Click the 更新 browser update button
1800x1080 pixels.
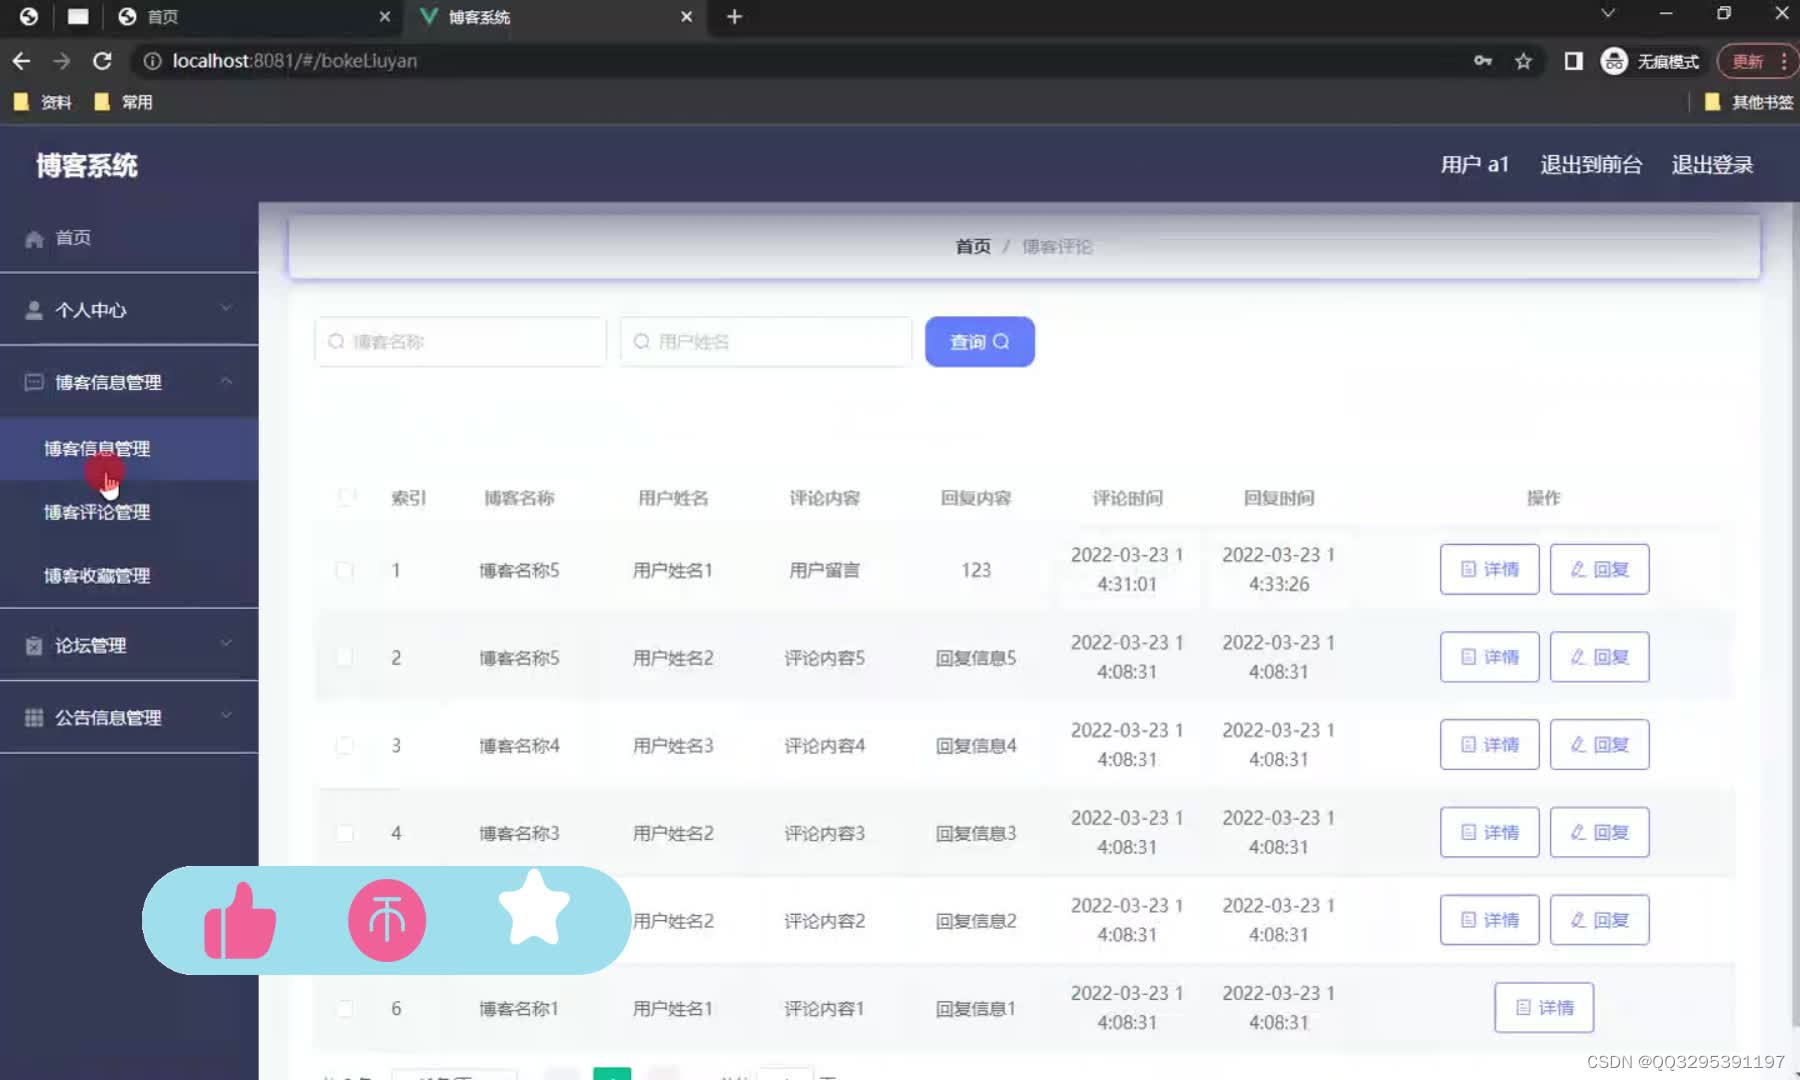coord(1747,61)
